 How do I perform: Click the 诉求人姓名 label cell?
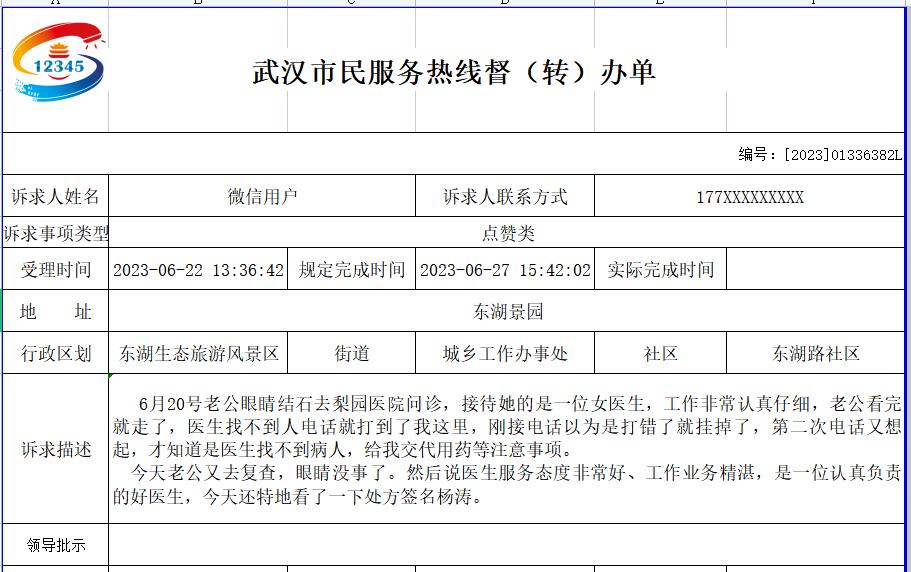point(56,197)
